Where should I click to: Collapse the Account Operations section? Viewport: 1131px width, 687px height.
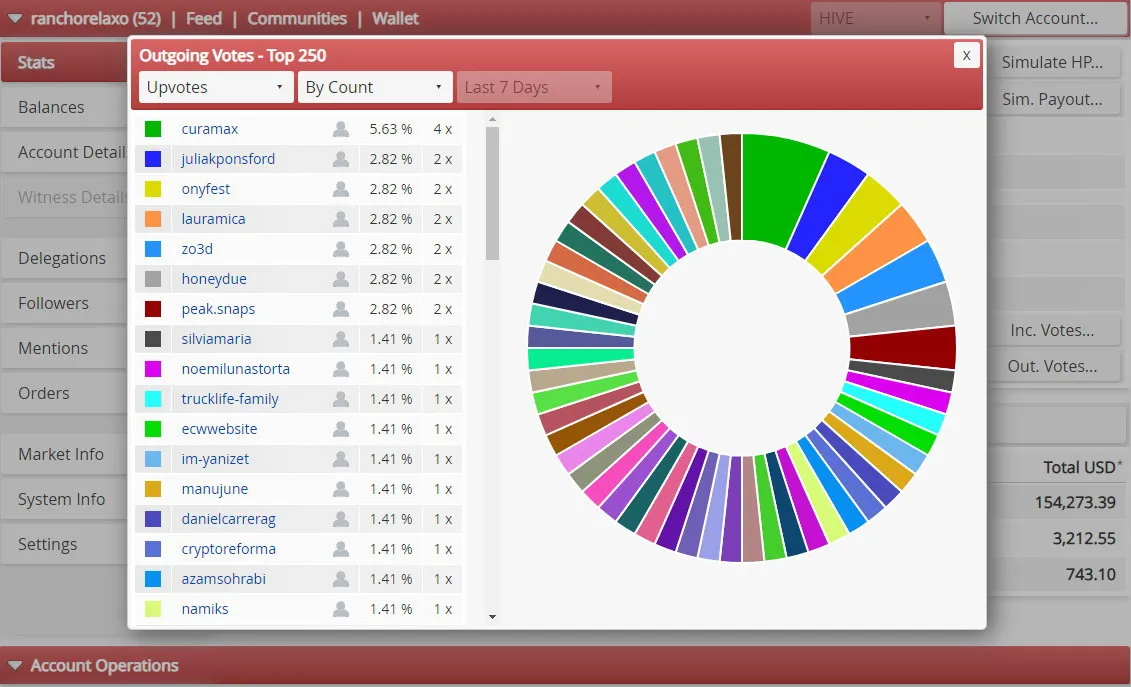(14, 665)
